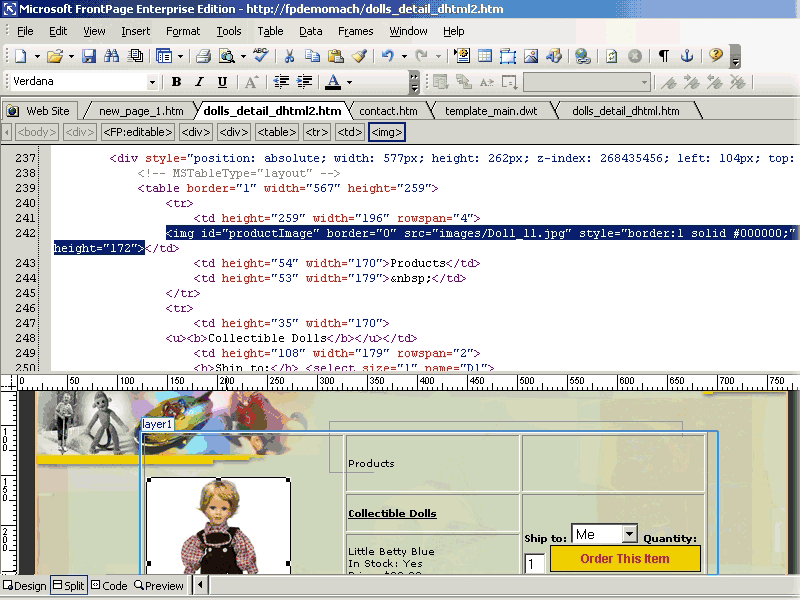Click the Order This Item button
This screenshot has height=600, width=800.
pyautogui.click(x=625, y=559)
